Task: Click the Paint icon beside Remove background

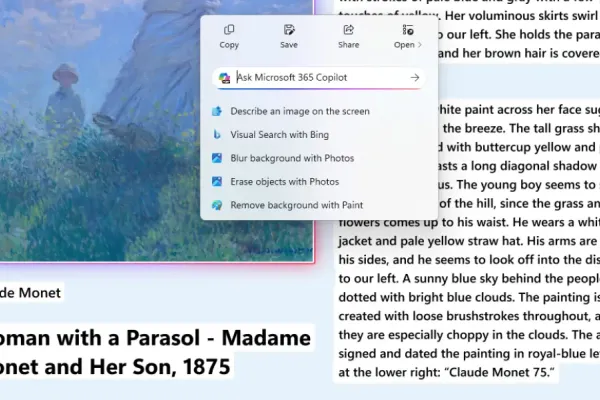Action: pyautogui.click(x=217, y=205)
